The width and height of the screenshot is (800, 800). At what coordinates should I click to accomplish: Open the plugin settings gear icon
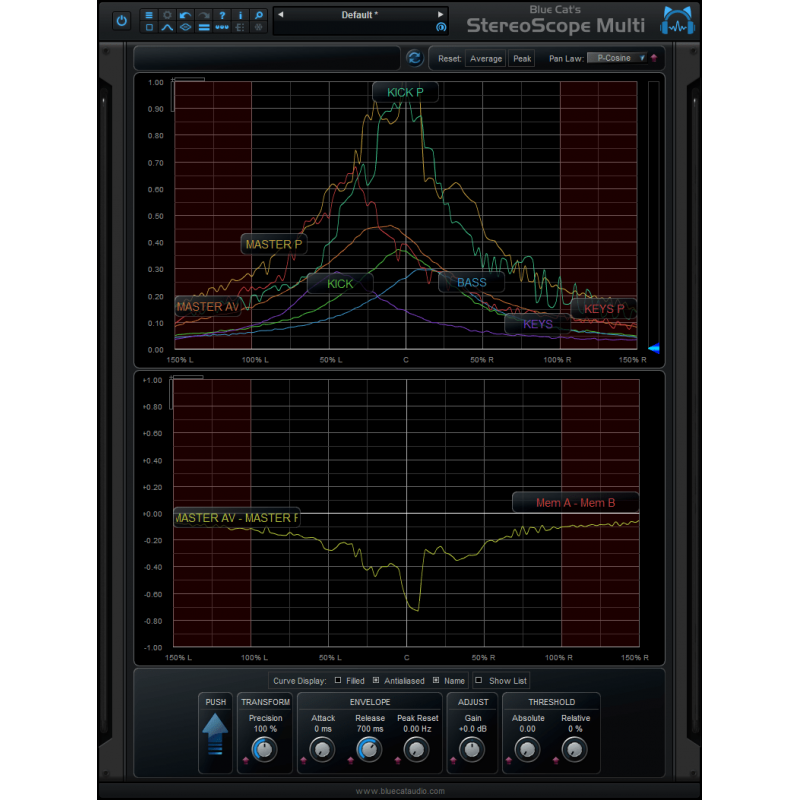[x=167, y=15]
